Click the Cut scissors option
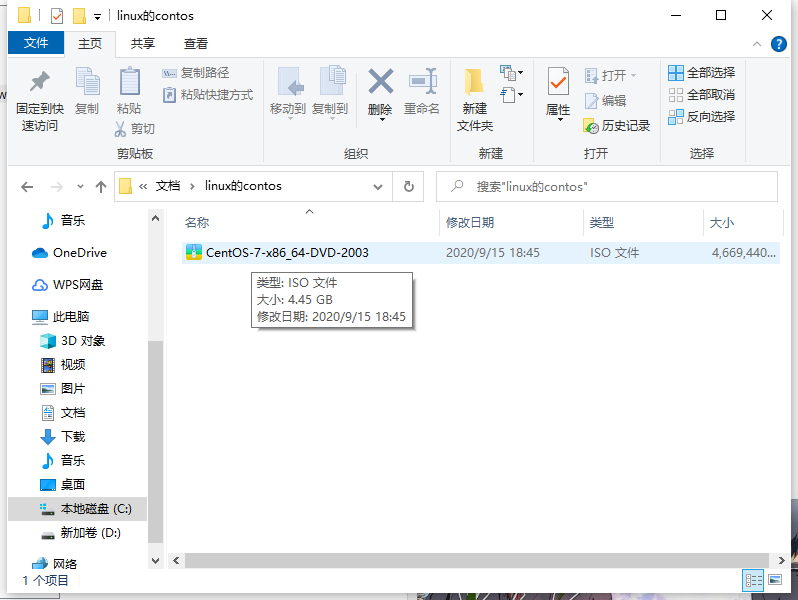The height and width of the screenshot is (600, 798). 134,129
